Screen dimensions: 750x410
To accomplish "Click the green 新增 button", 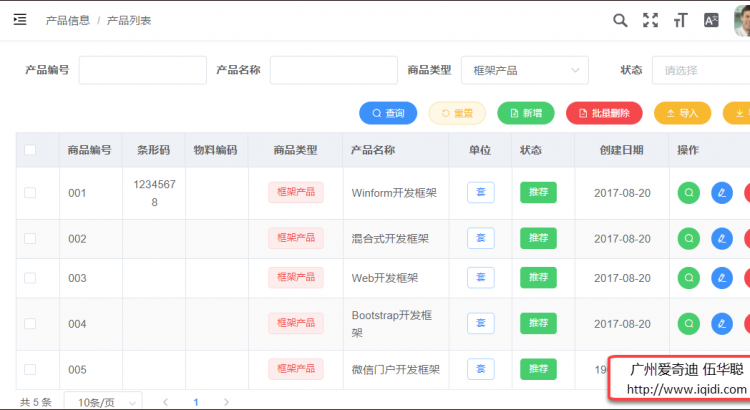I will coord(528,113).
